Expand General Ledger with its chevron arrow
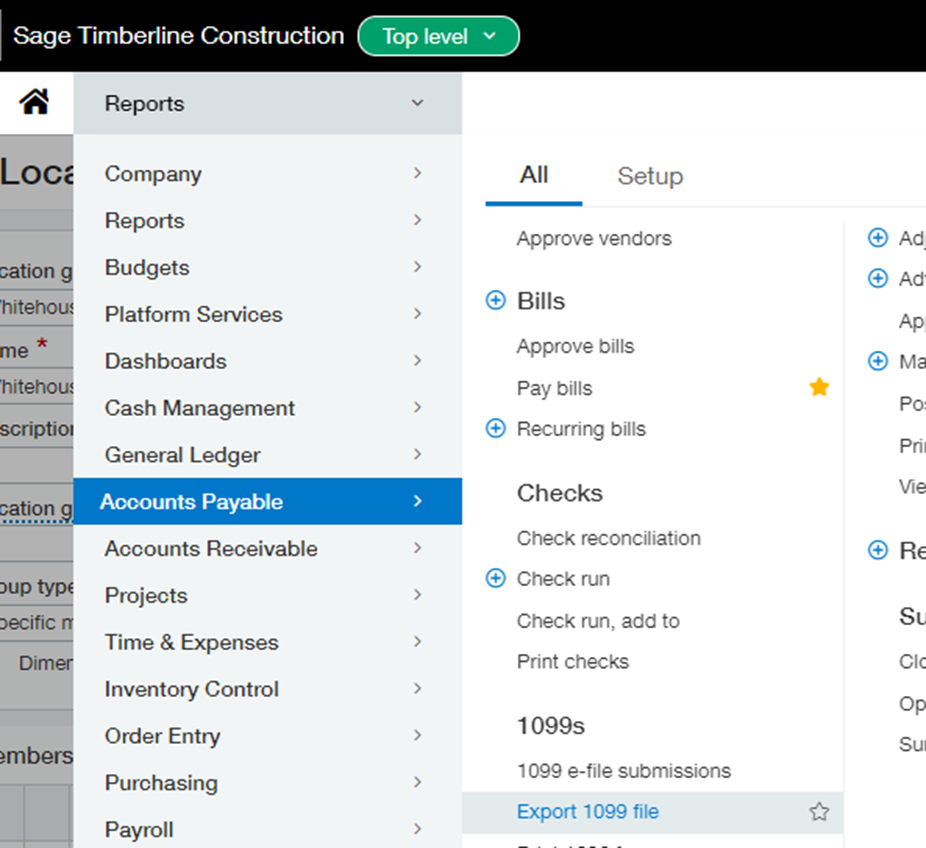 click(418, 454)
